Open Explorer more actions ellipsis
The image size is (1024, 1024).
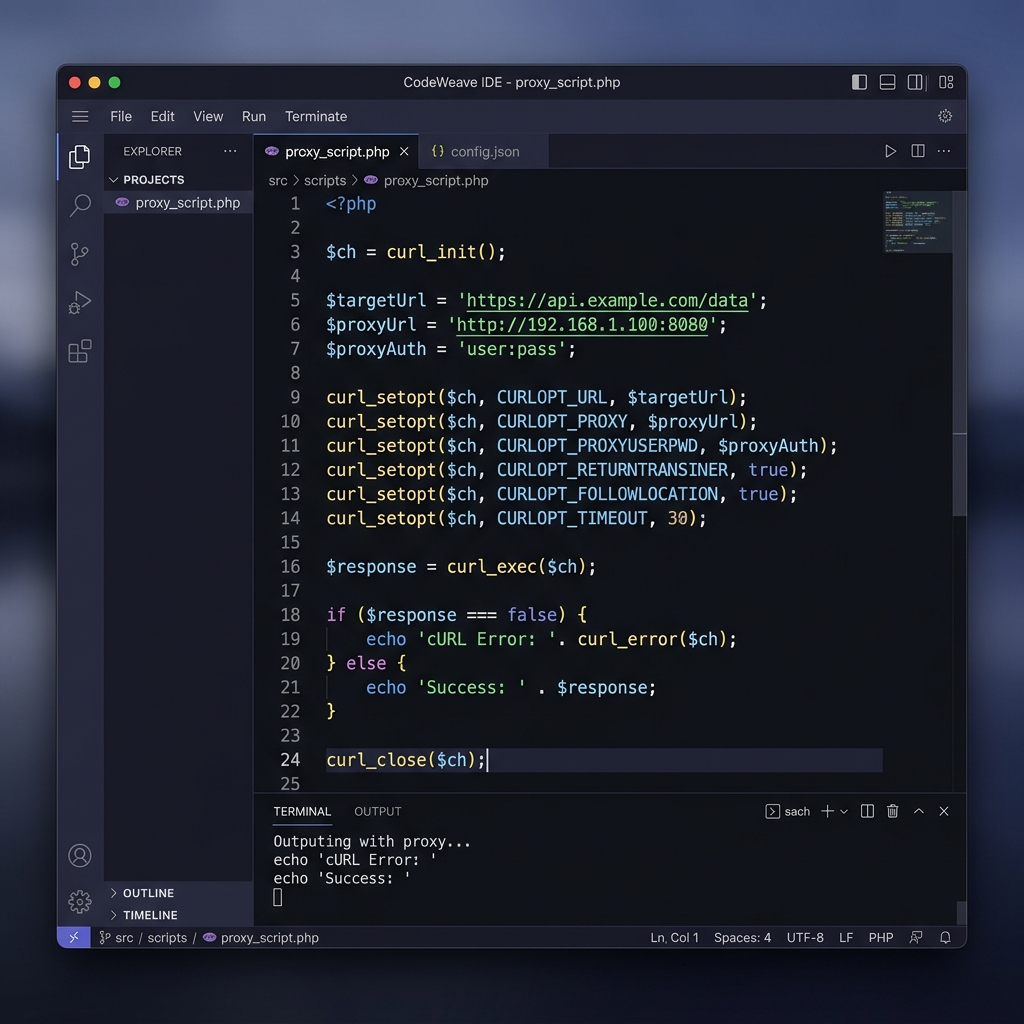click(230, 151)
